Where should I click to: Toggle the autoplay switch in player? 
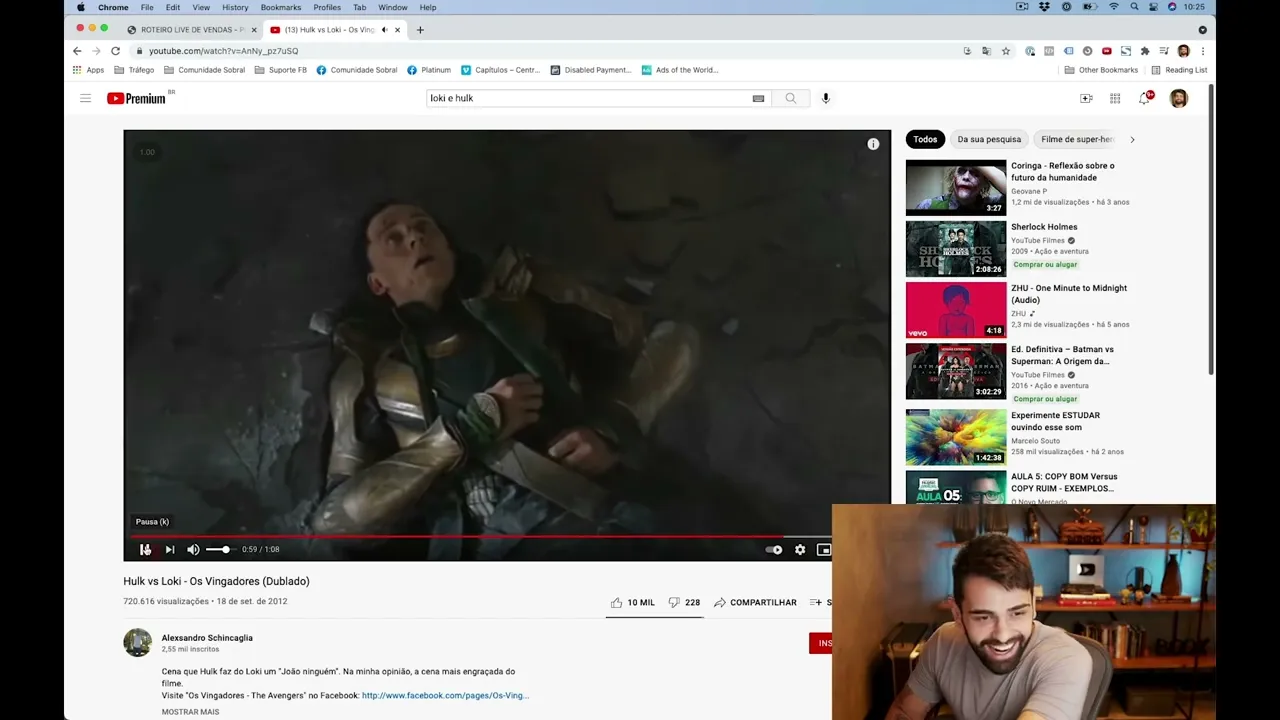pos(774,549)
